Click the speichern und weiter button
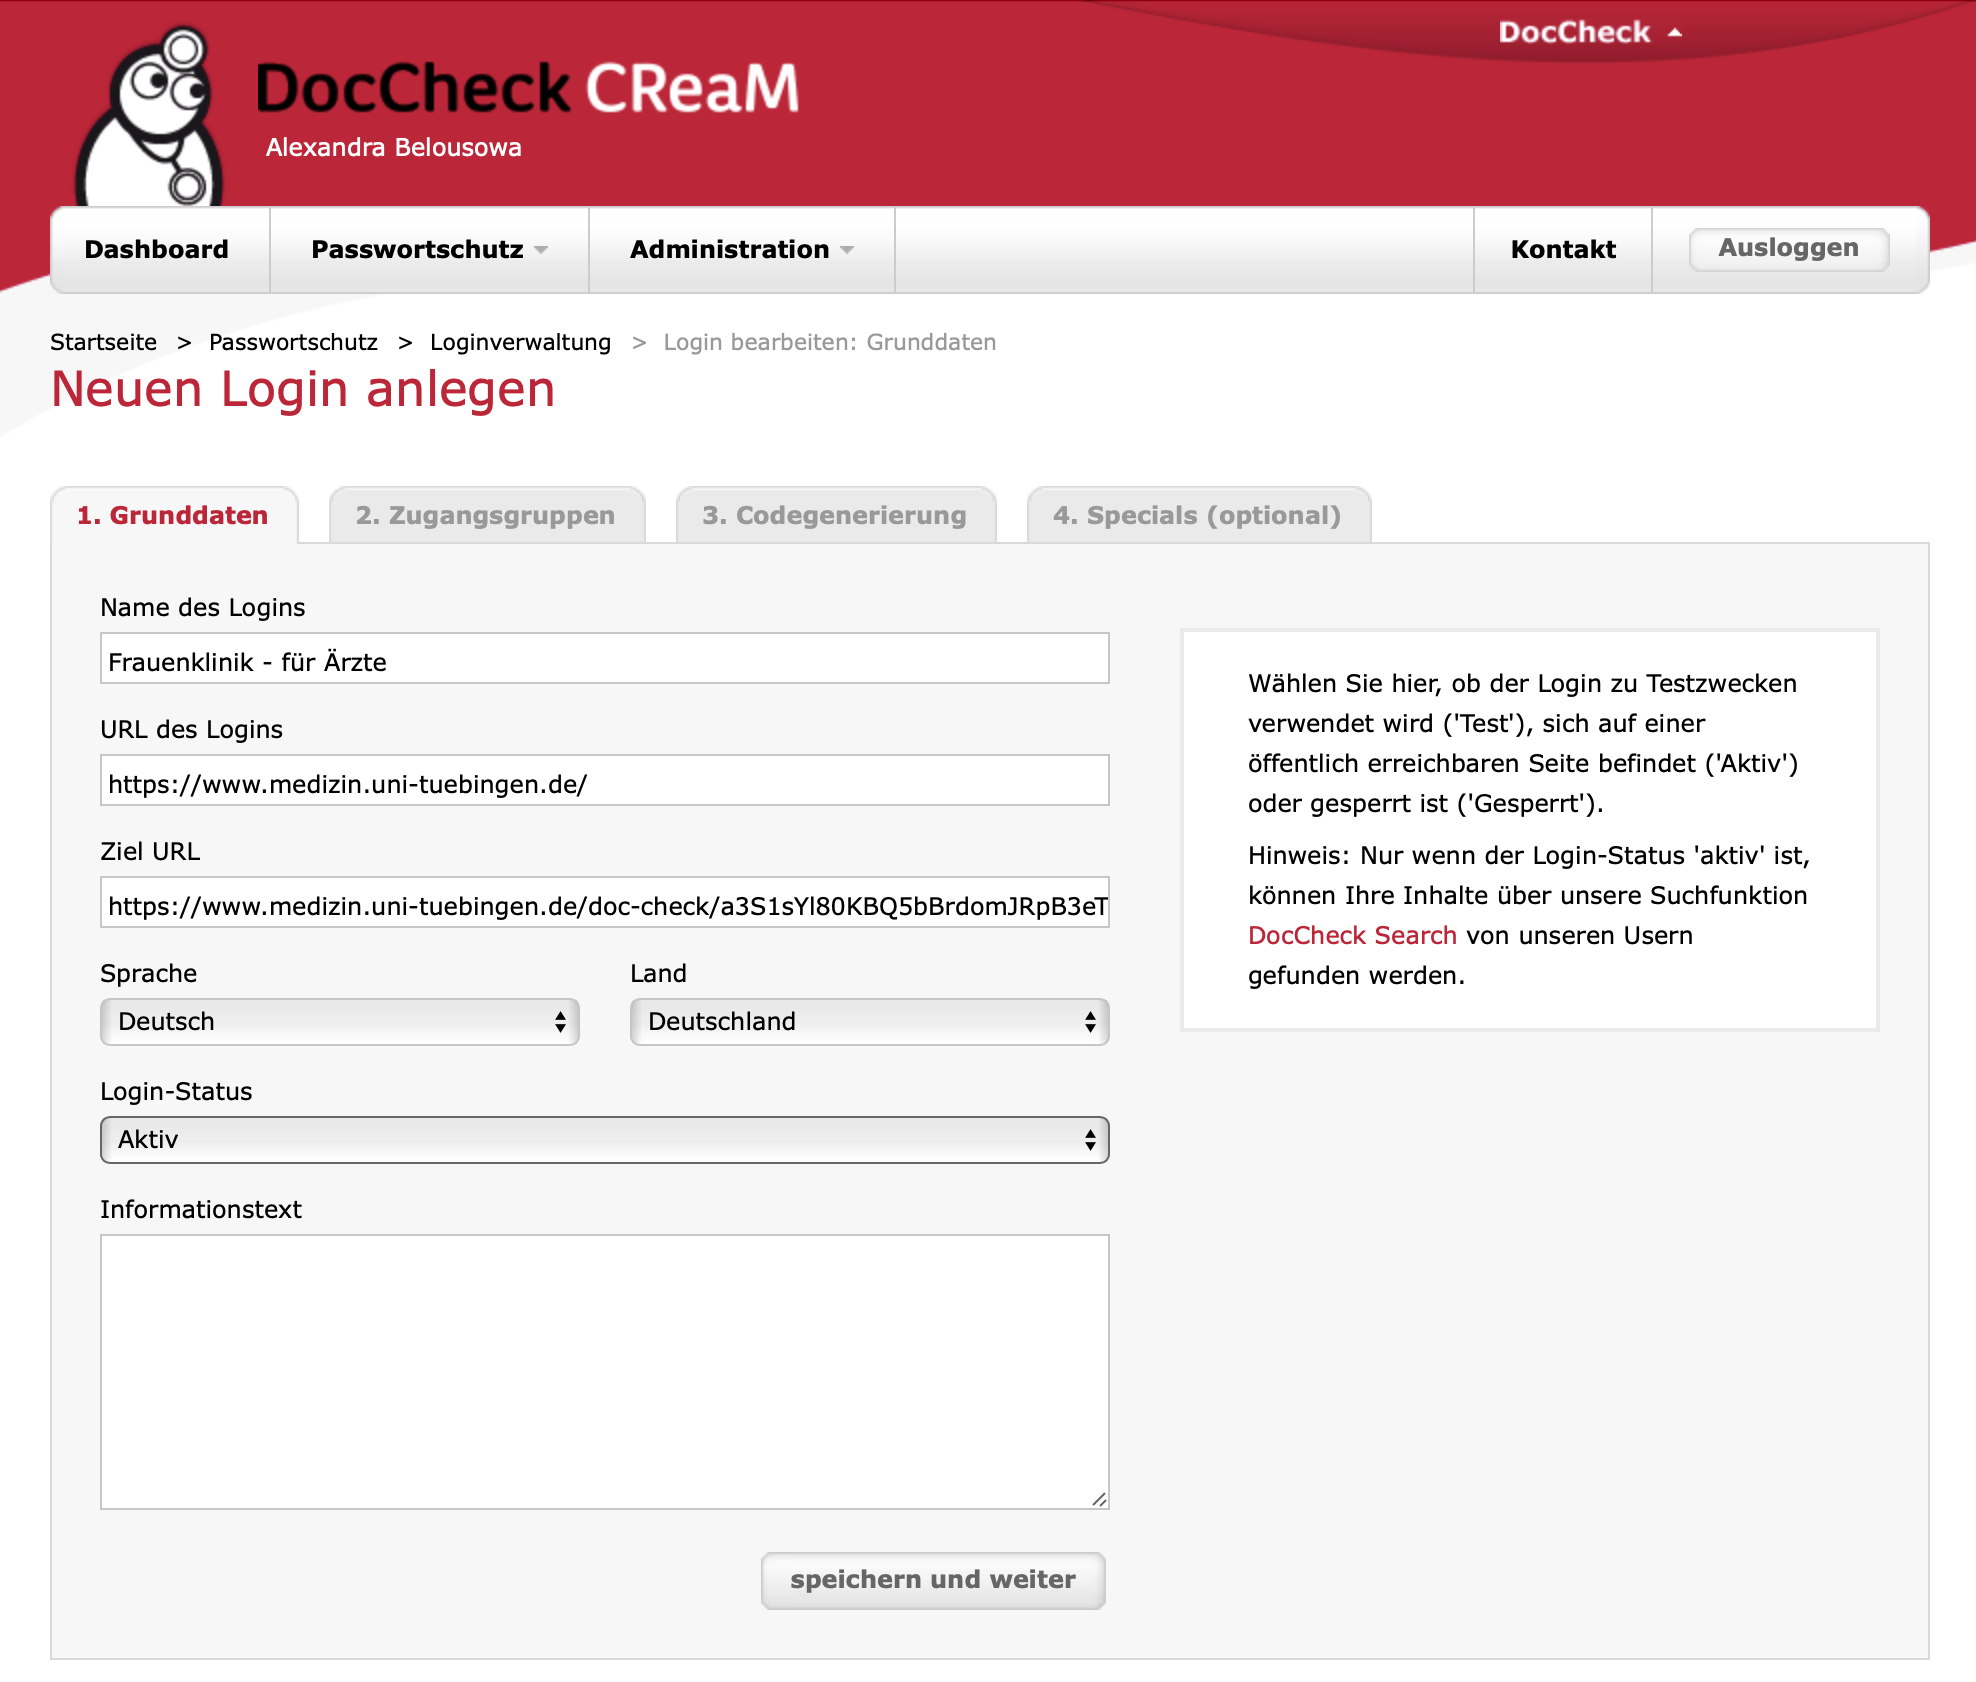 (933, 1580)
